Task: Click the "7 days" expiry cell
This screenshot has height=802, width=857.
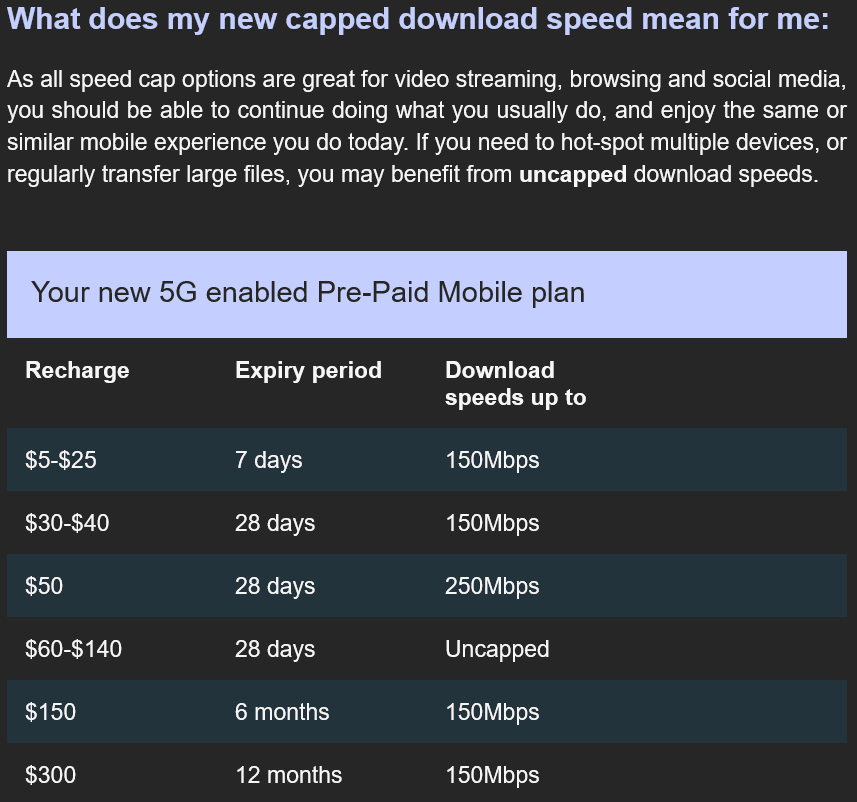Action: pyautogui.click(x=268, y=460)
